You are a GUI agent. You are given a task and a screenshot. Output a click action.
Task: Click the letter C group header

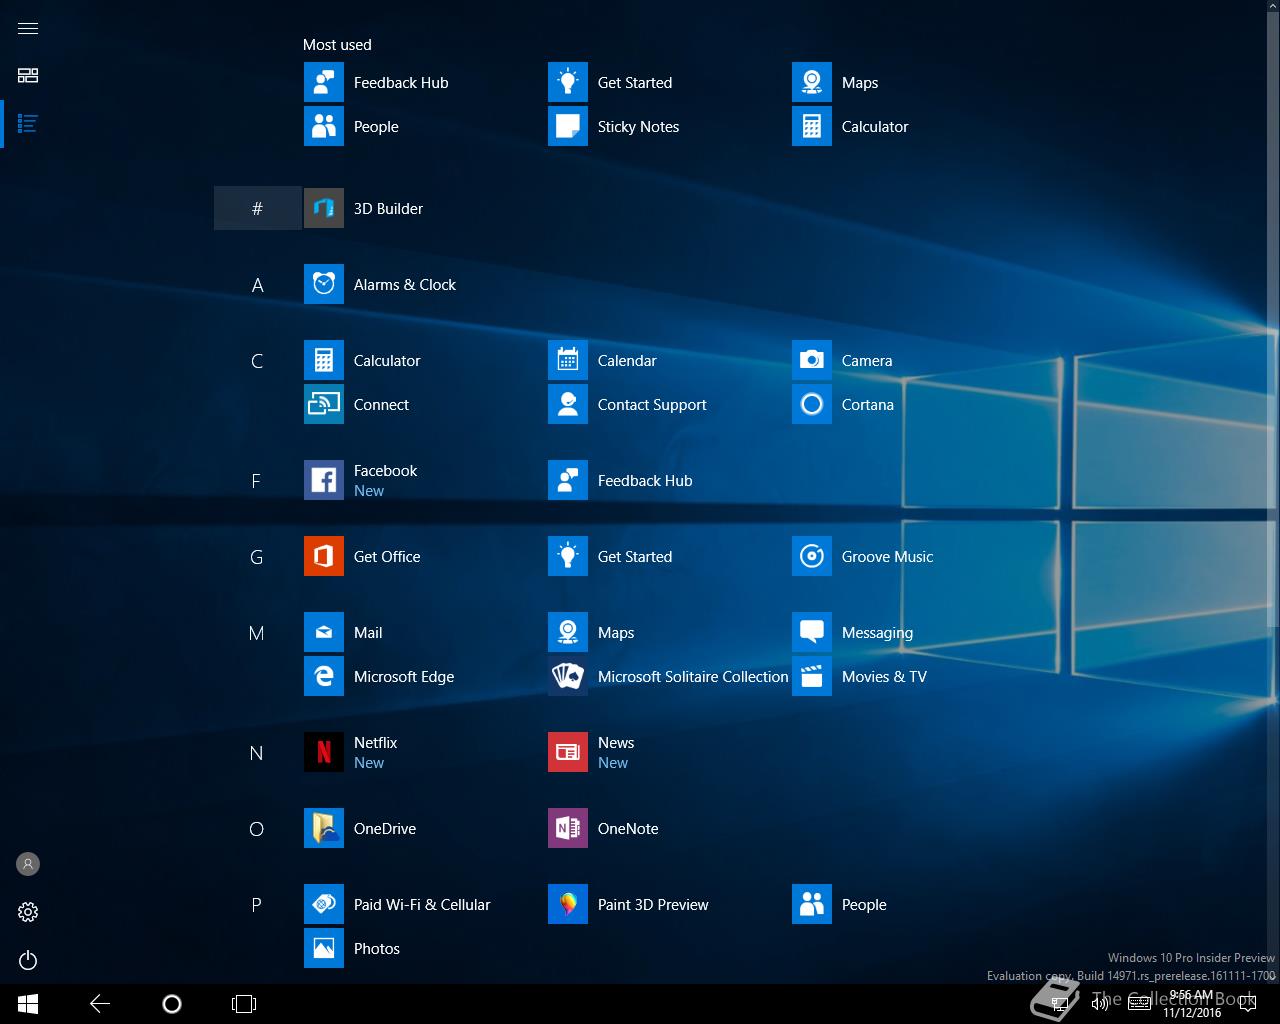257,361
